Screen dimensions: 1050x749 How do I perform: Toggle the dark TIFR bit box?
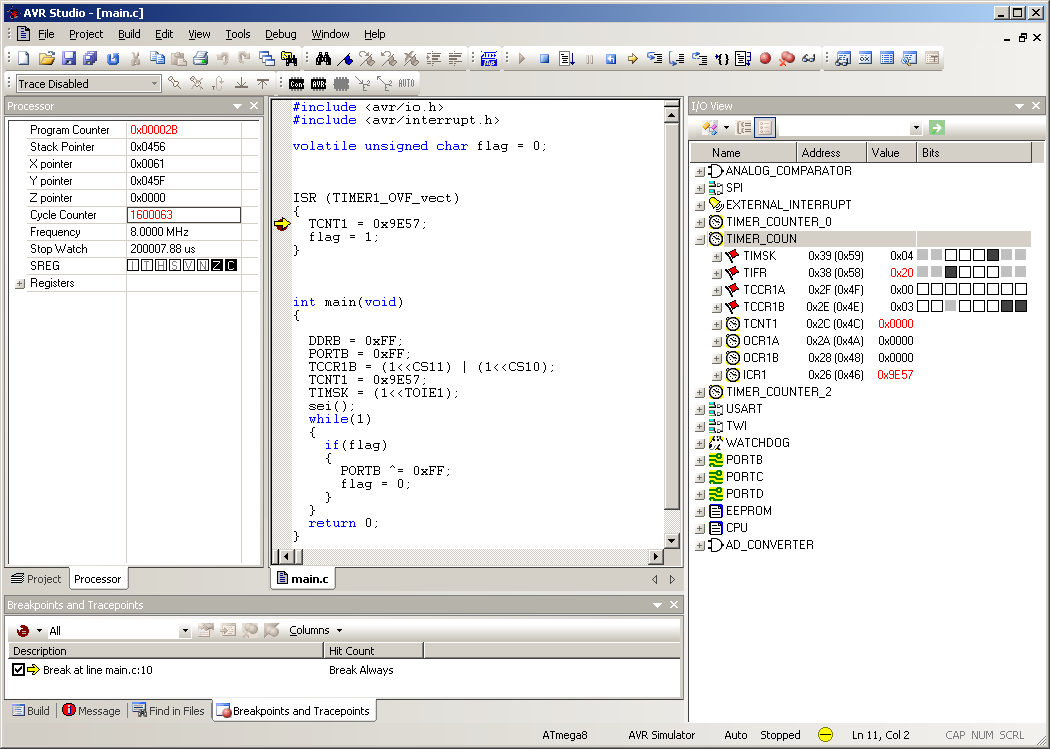(951, 273)
